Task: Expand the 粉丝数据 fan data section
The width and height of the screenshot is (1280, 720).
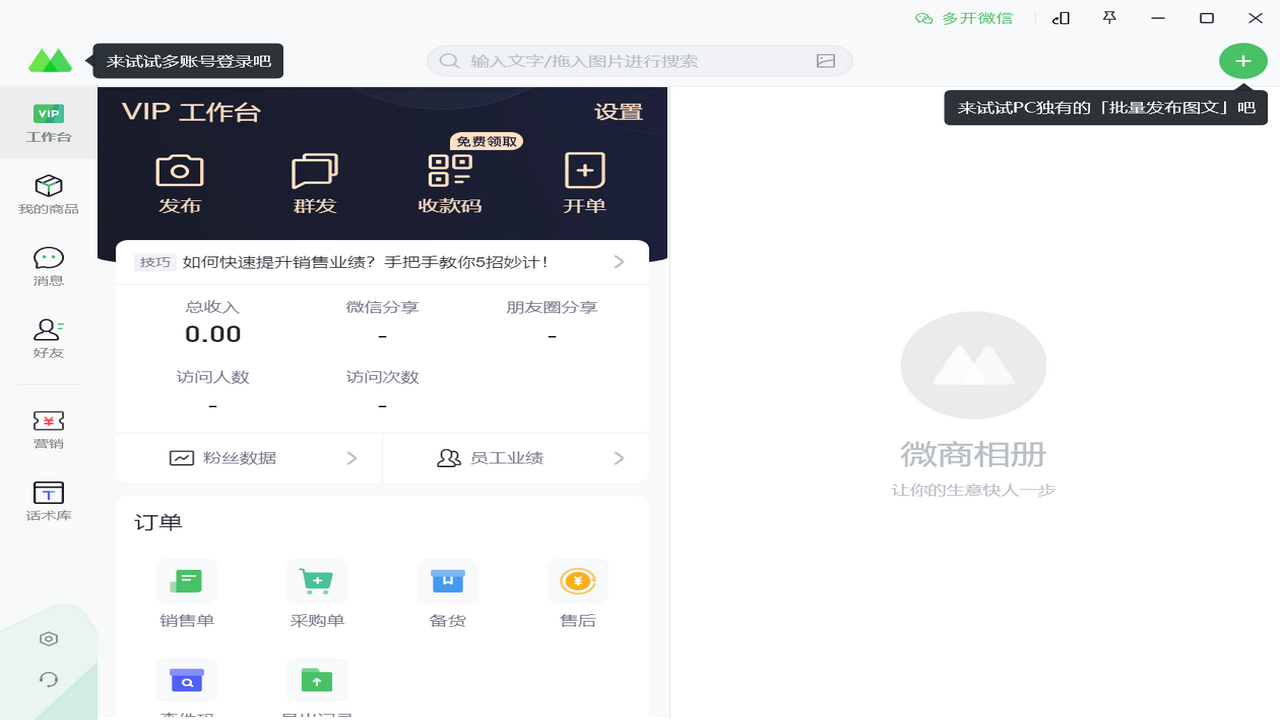Action: 248,457
